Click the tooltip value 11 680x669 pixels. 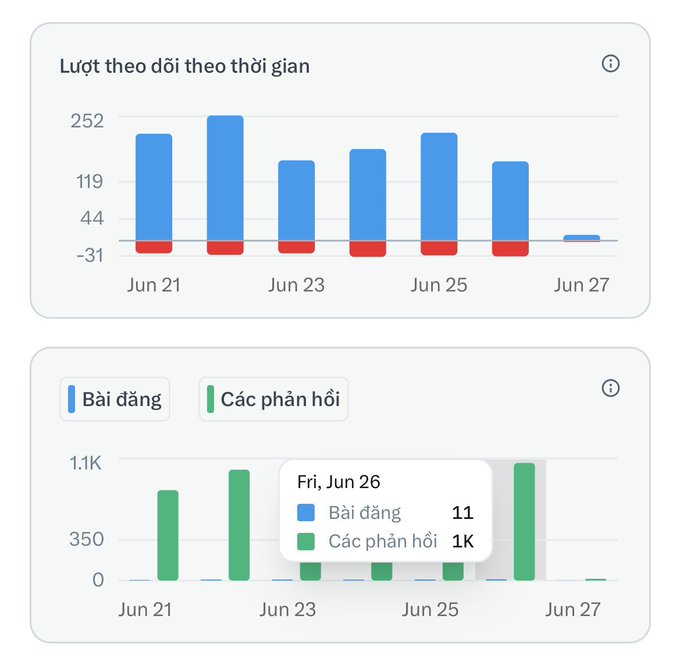[462, 513]
